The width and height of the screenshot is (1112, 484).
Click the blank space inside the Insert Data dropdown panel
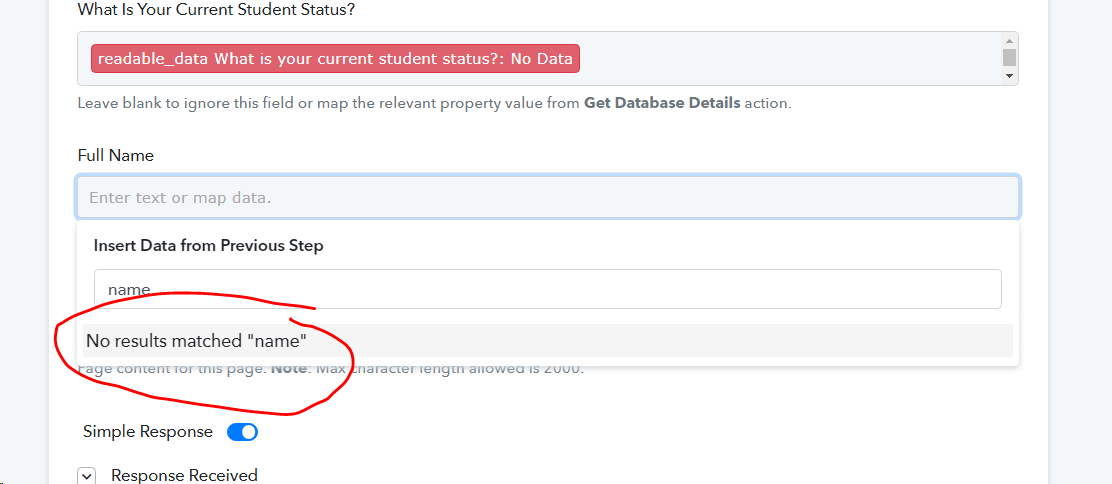(x=638, y=246)
